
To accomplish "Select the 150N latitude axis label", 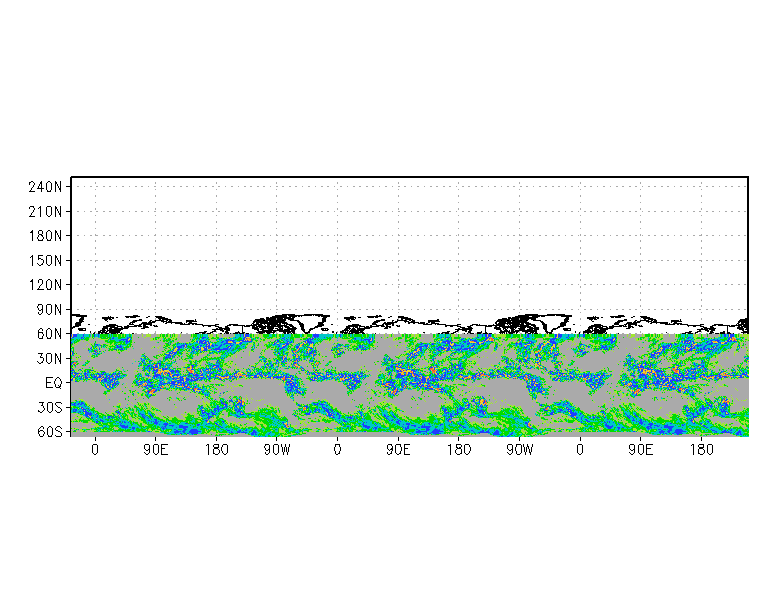I will coord(46,260).
